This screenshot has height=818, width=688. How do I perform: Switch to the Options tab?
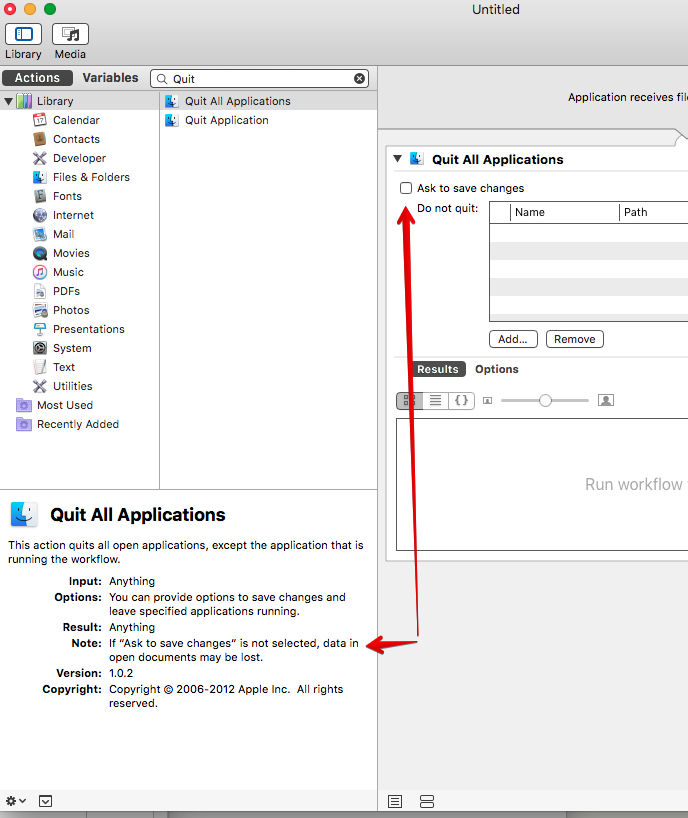497,369
